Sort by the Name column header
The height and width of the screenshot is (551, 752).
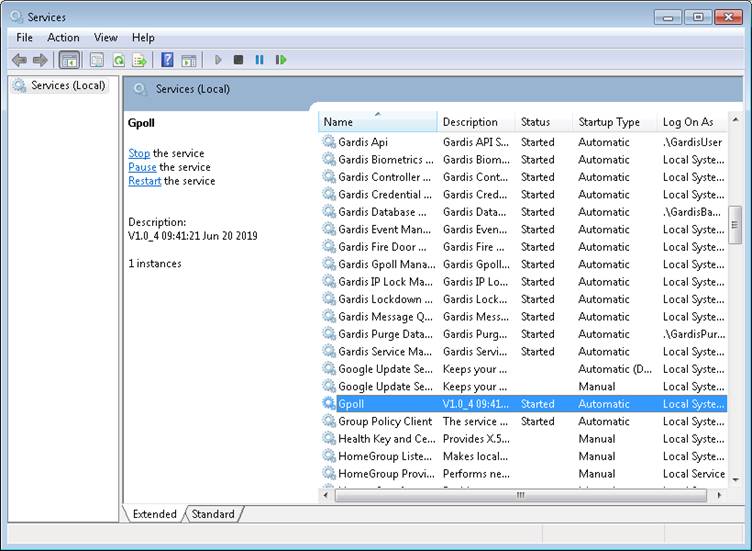(377, 122)
